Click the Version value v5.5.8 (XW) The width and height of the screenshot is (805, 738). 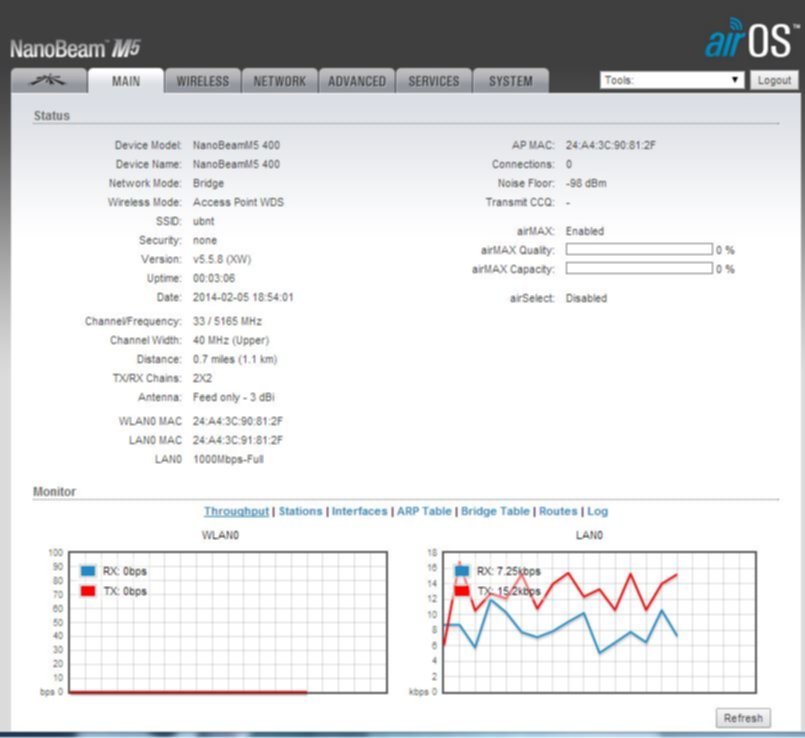pyautogui.click(x=222, y=259)
